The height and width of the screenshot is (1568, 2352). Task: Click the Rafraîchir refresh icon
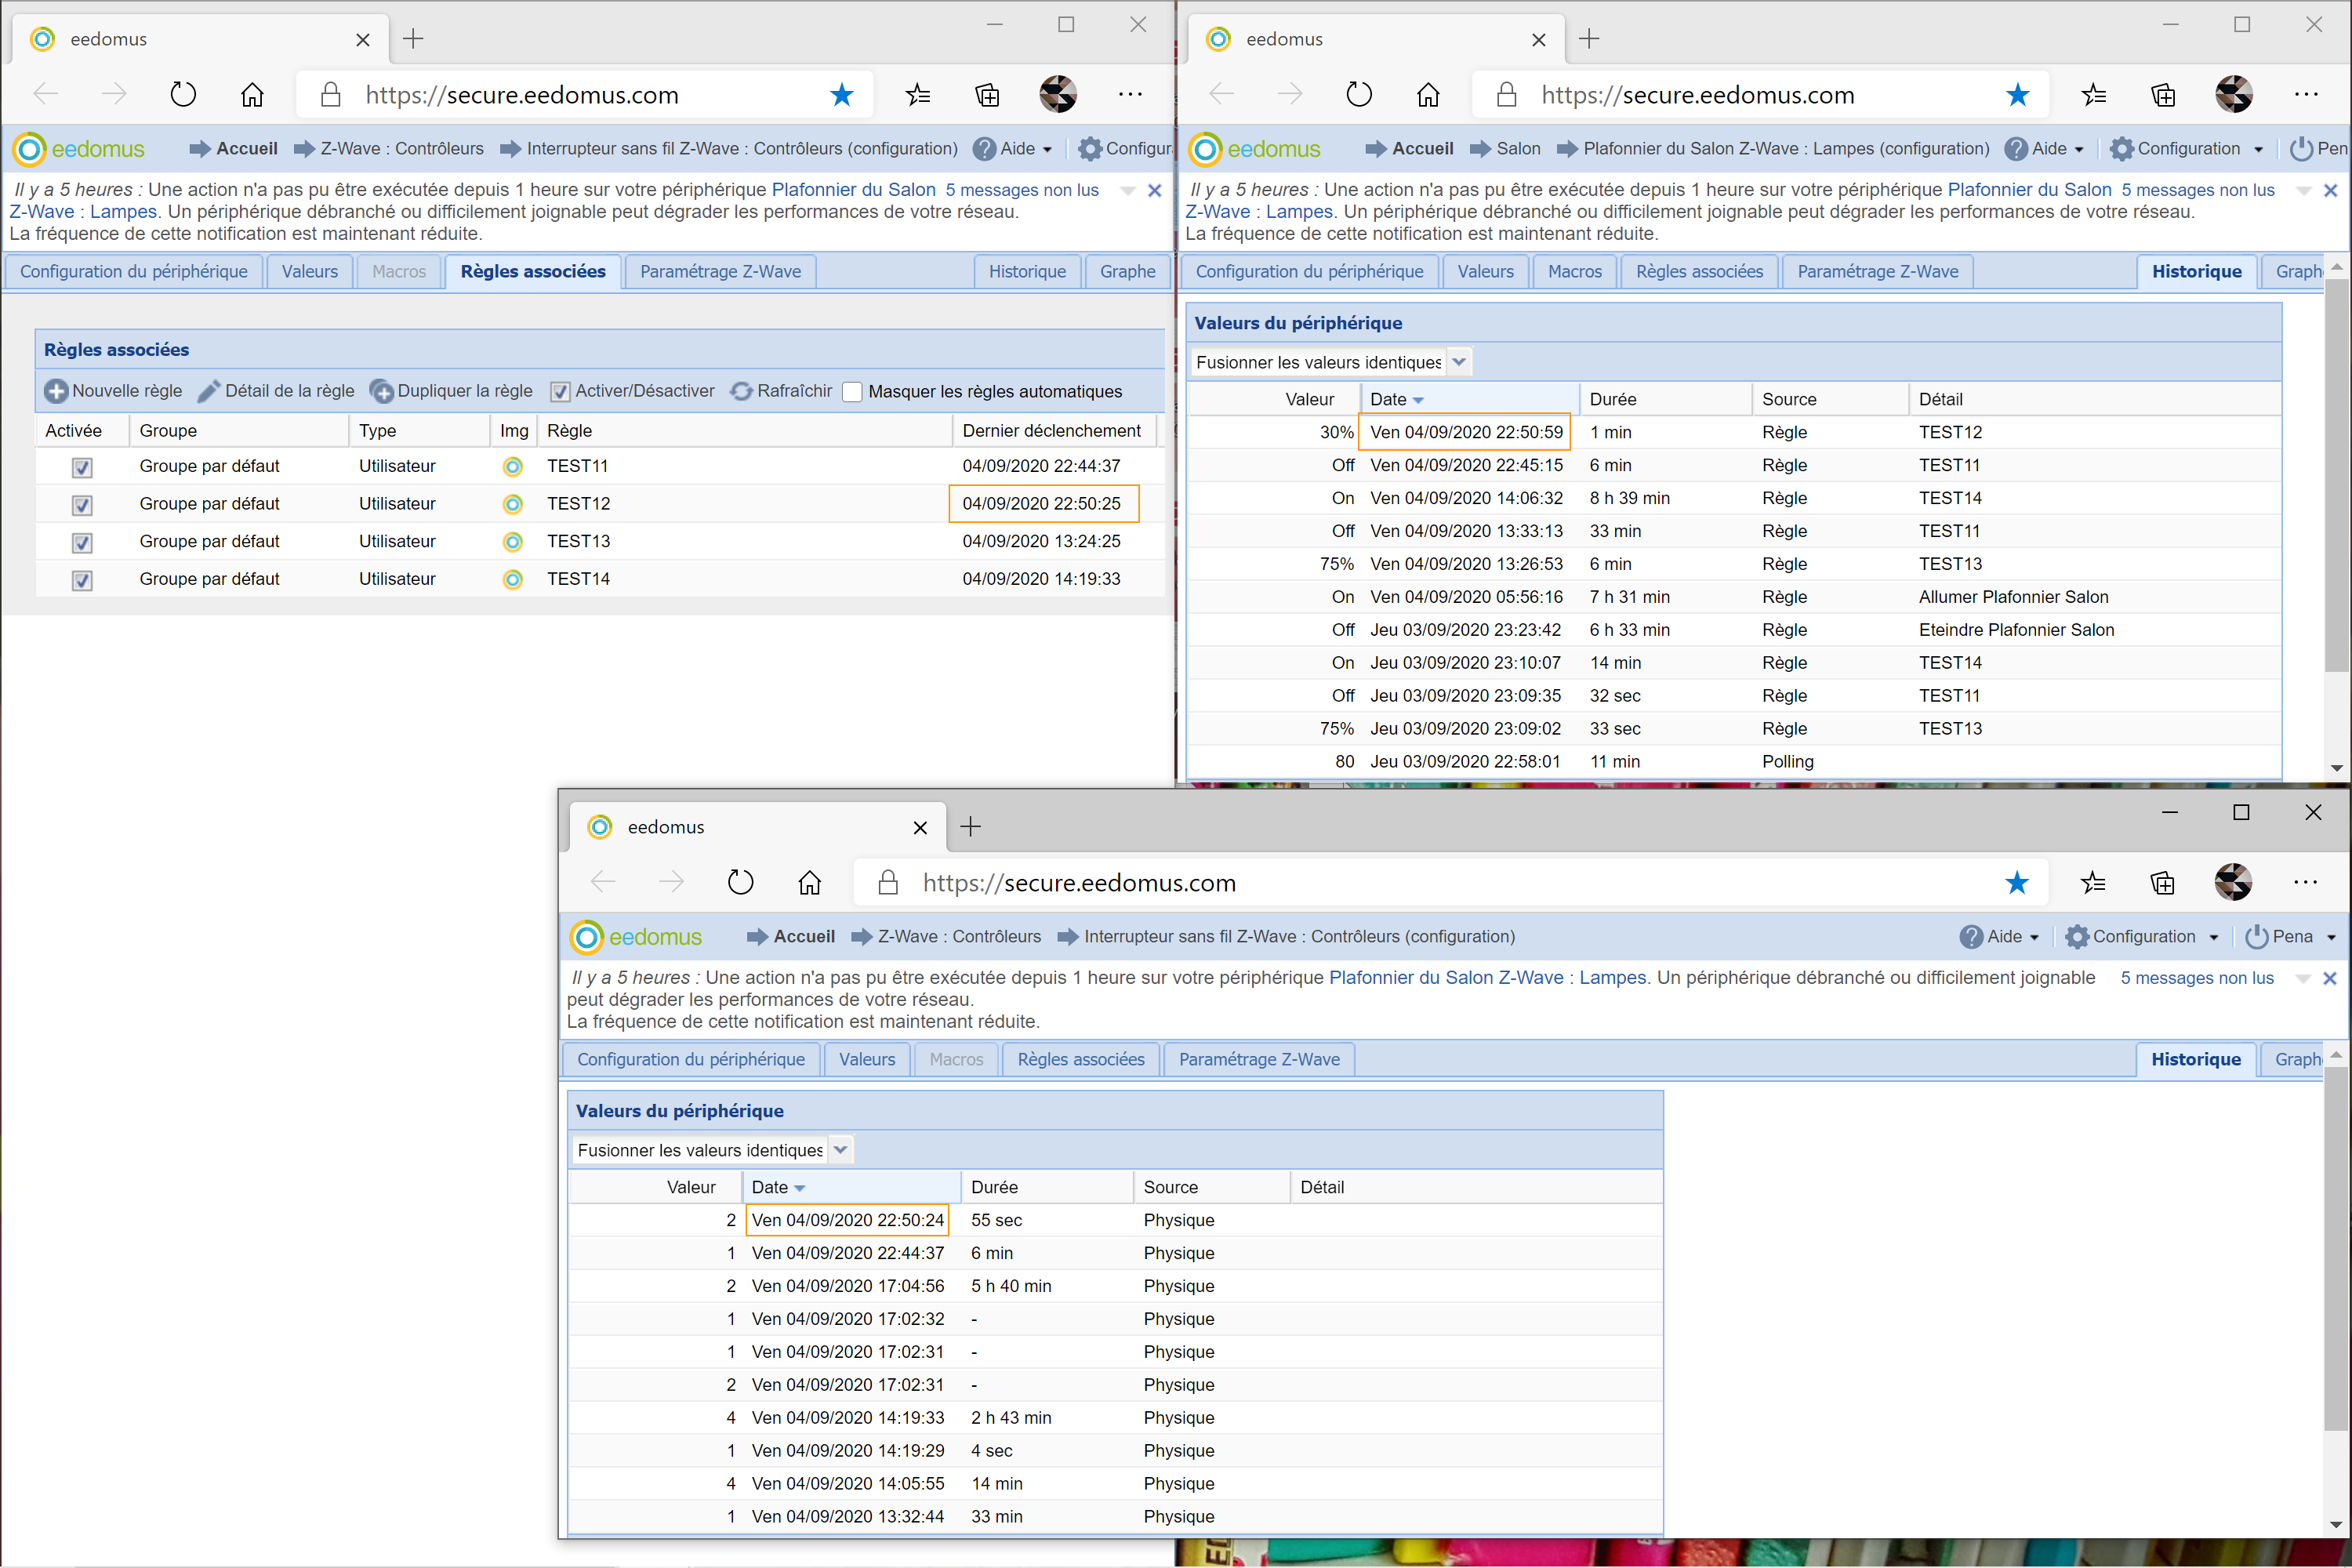741,391
